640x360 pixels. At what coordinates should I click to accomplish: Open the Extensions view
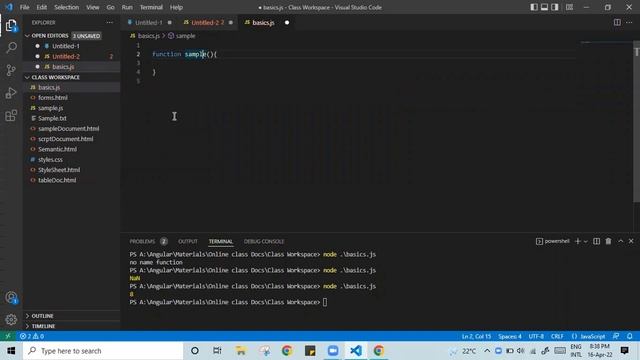pyautogui.click(x=11, y=116)
